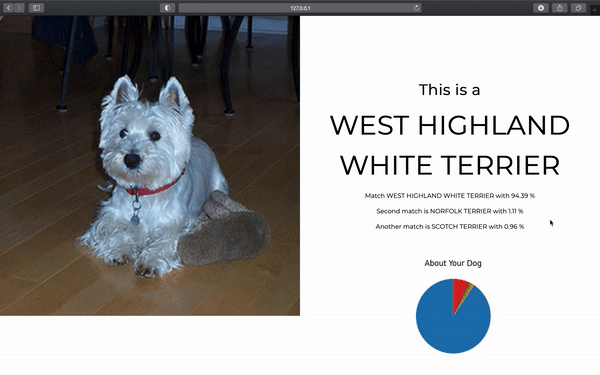
Task: Select the SCOTCH TERRIER match line
Action: (x=450, y=227)
